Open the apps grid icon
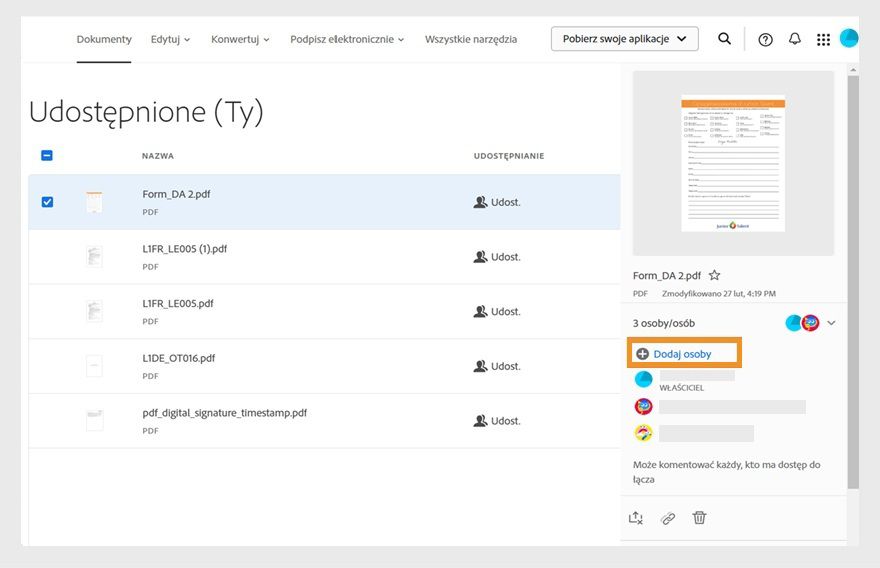The height and width of the screenshot is (568, 880). (x=823, y=39)
